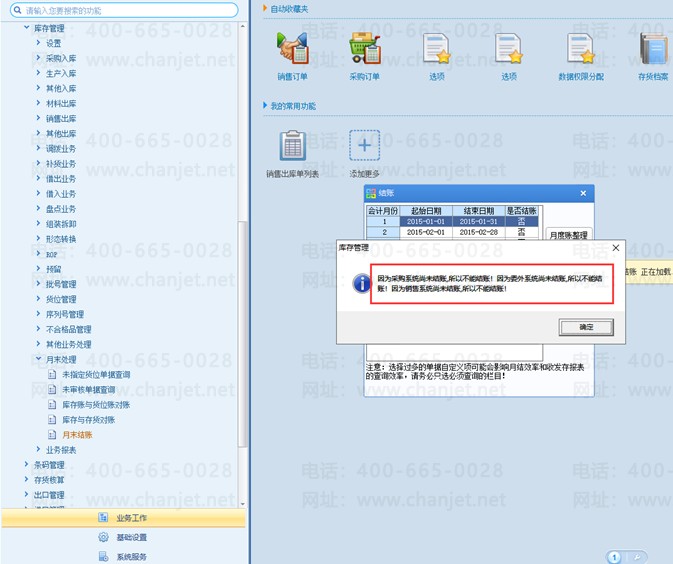Expand the 条码管理 tree node
The height and width of the screenshot is (564, 673).
(x=27, y=464)
